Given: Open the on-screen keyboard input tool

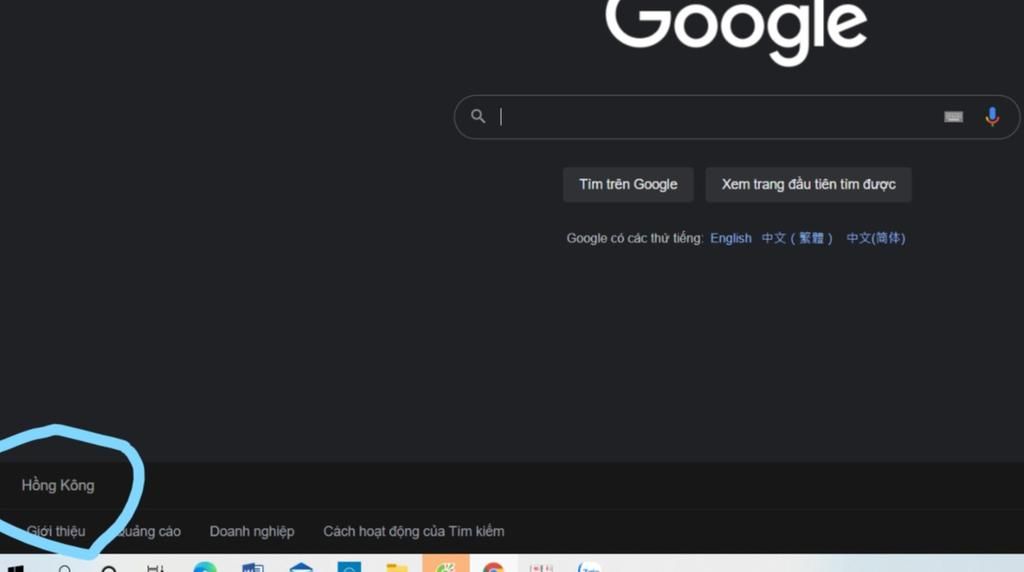Looking at the screenshot, I should coord(953,117).
